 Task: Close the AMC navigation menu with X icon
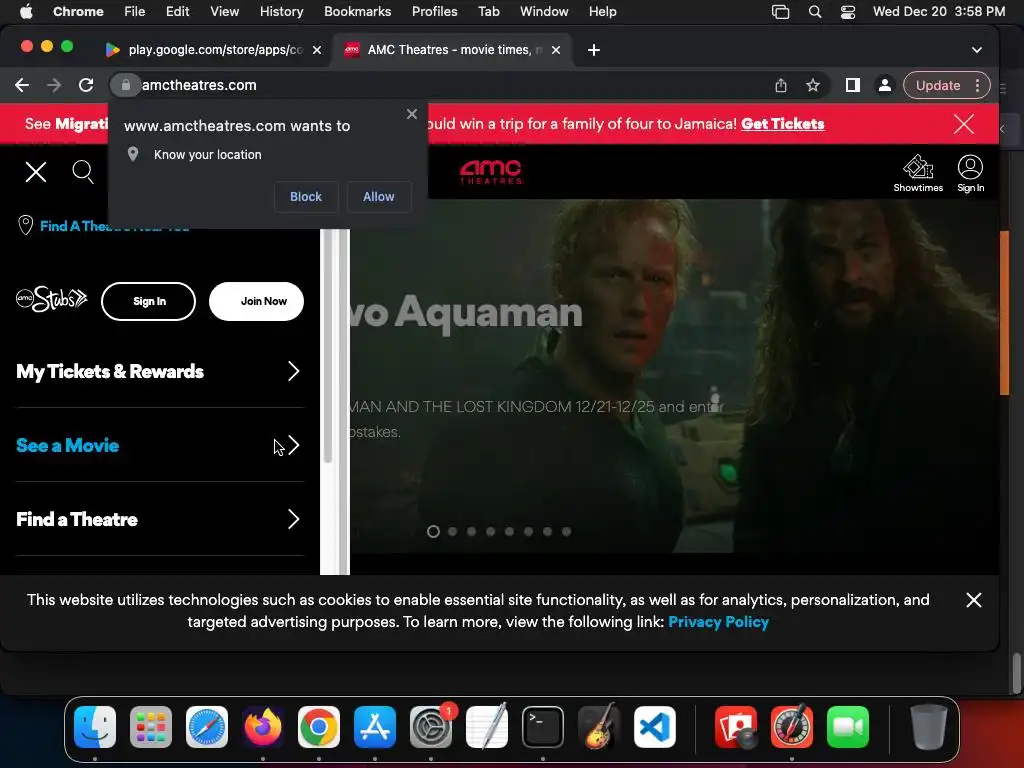click(36, 172)
